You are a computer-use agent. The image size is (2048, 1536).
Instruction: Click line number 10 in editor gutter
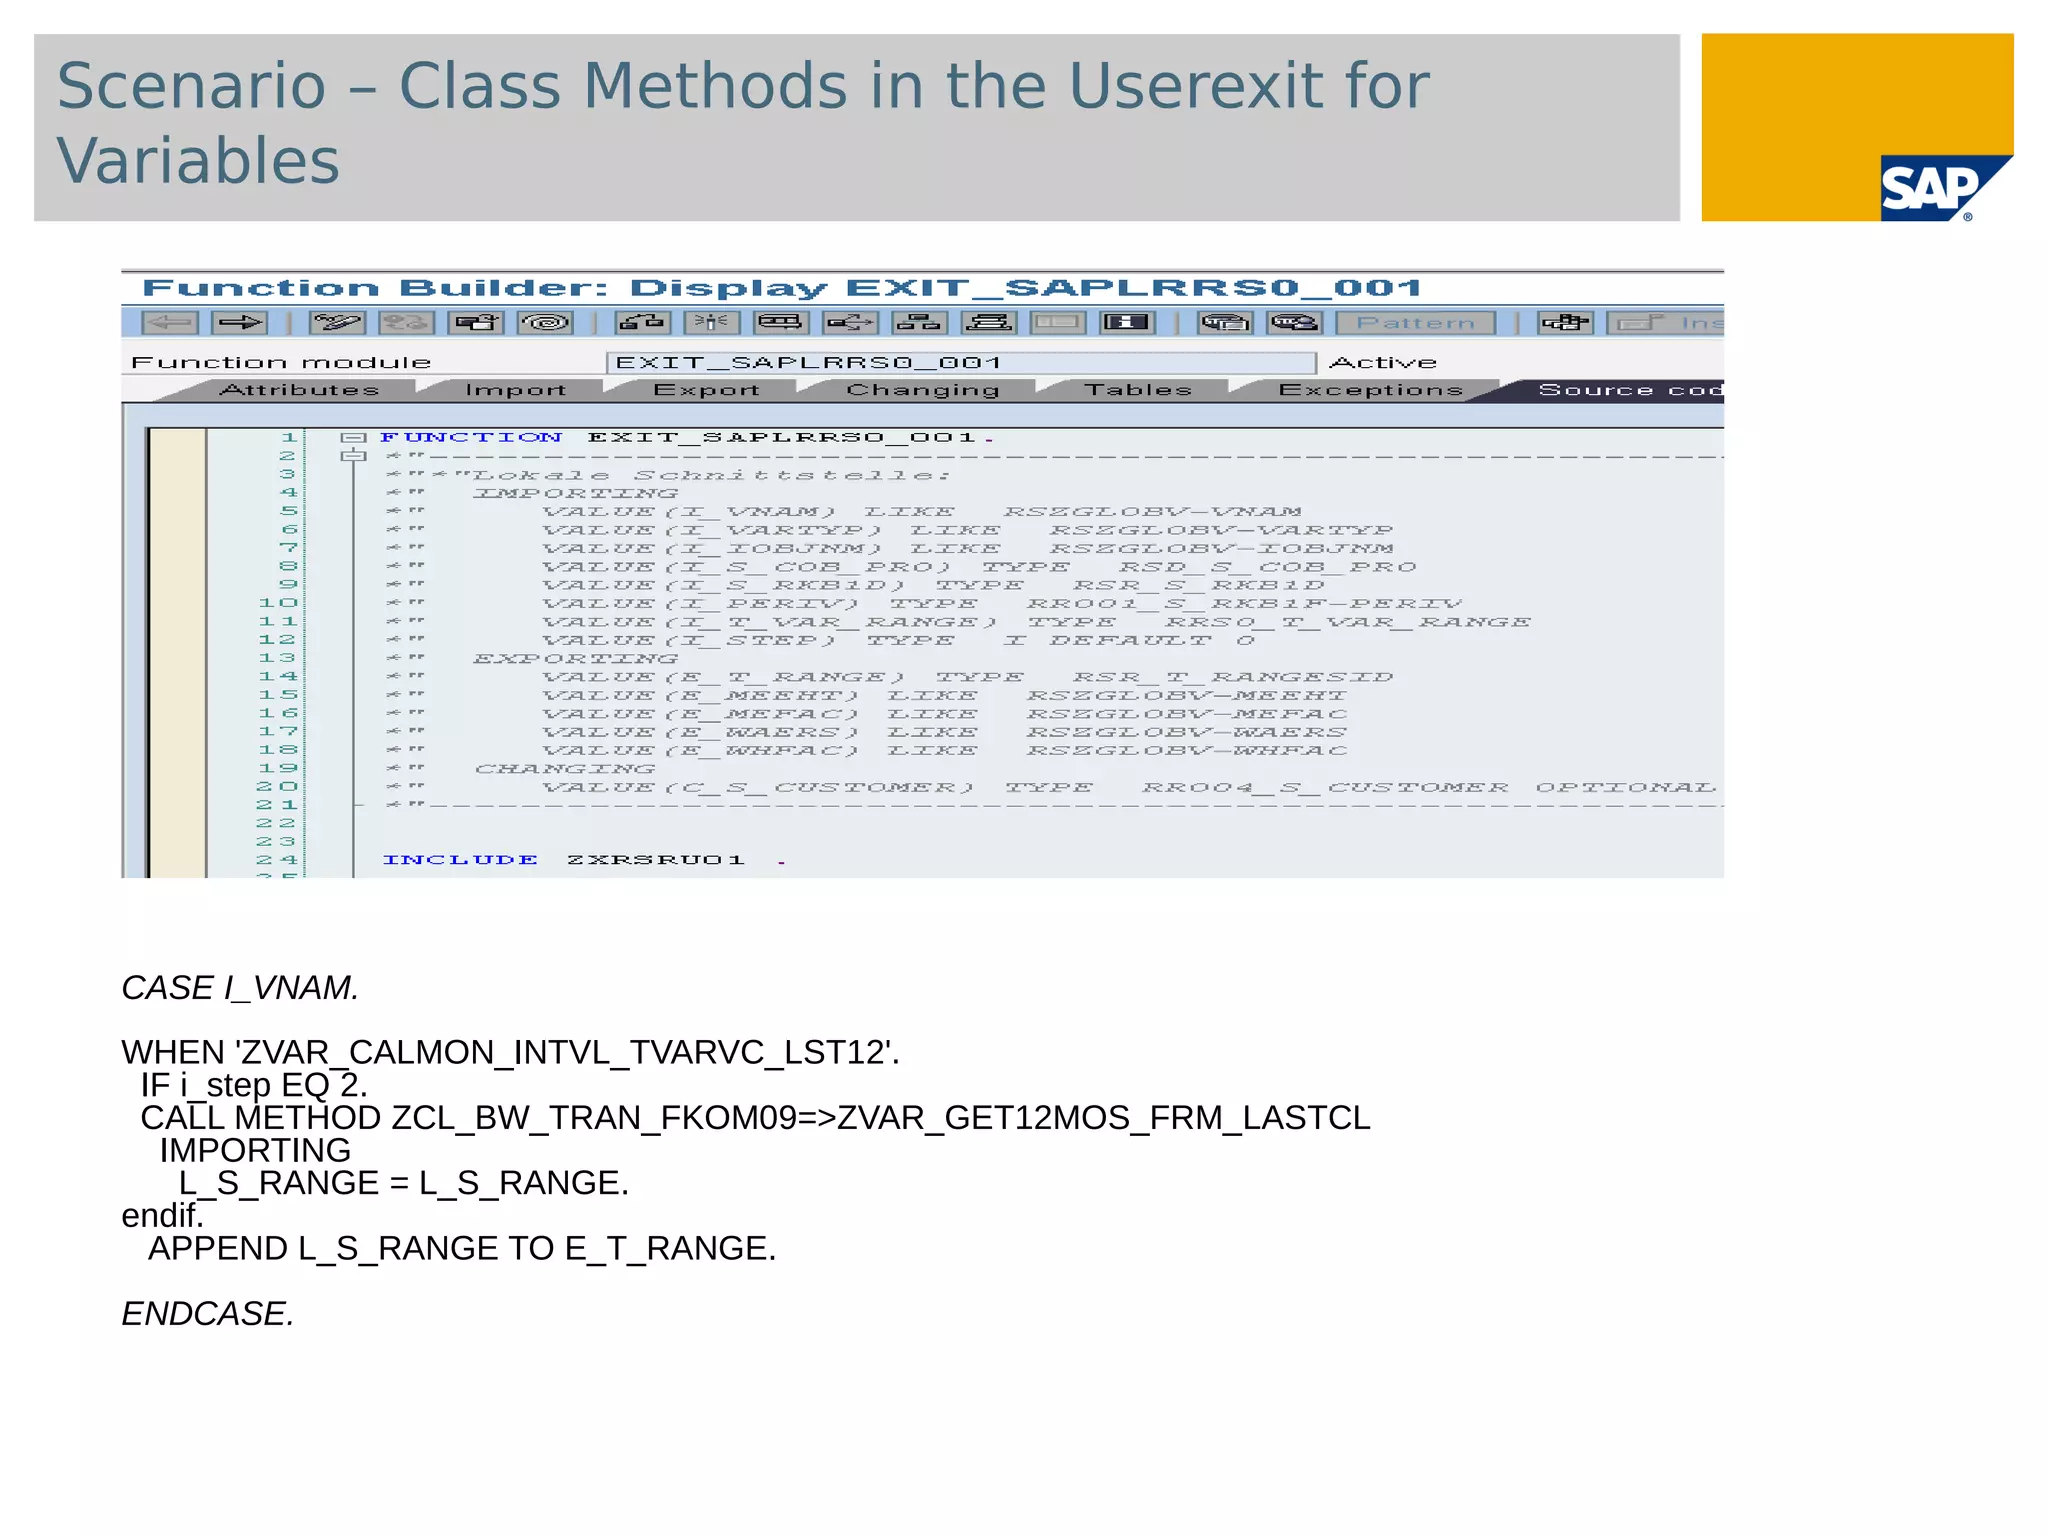pyautogui.click(x=278, y=603)
